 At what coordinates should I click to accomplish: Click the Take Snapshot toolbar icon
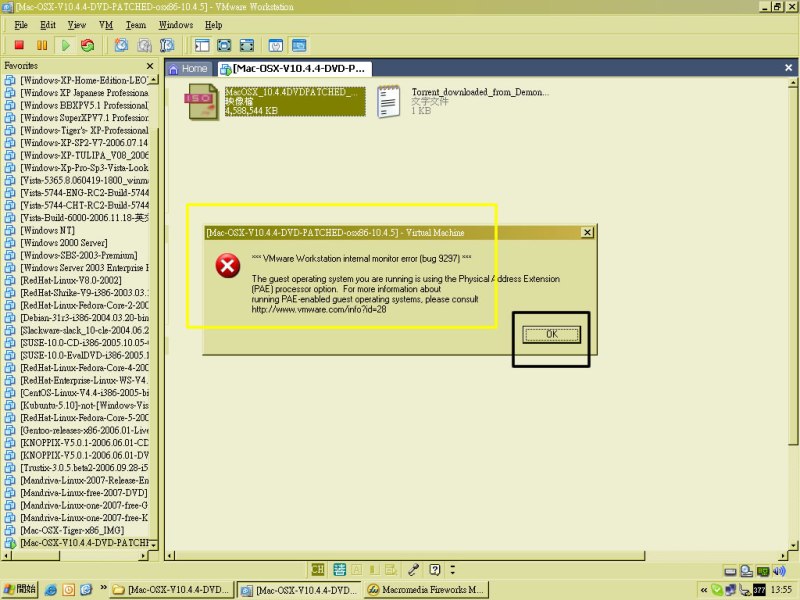pos(121,45)
